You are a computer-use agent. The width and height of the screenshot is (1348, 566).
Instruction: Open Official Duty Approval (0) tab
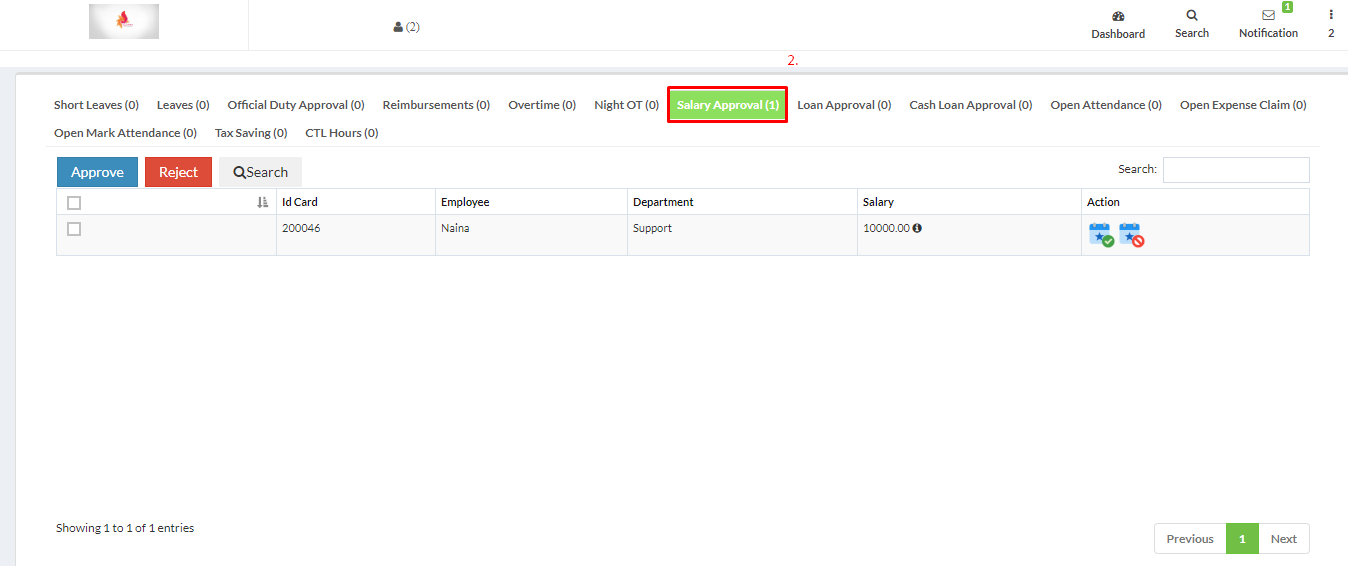[296, 105]
